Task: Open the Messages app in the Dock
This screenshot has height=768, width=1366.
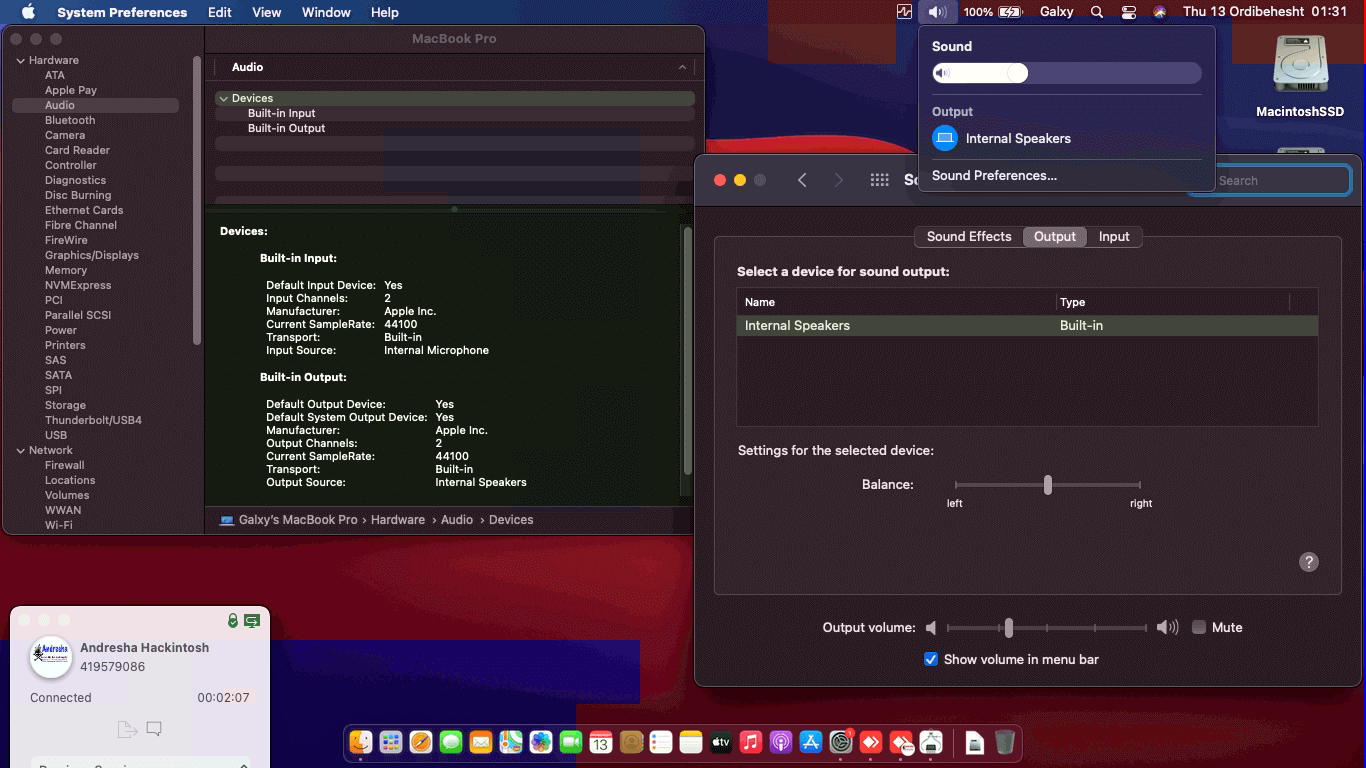Action: (451, 742)
